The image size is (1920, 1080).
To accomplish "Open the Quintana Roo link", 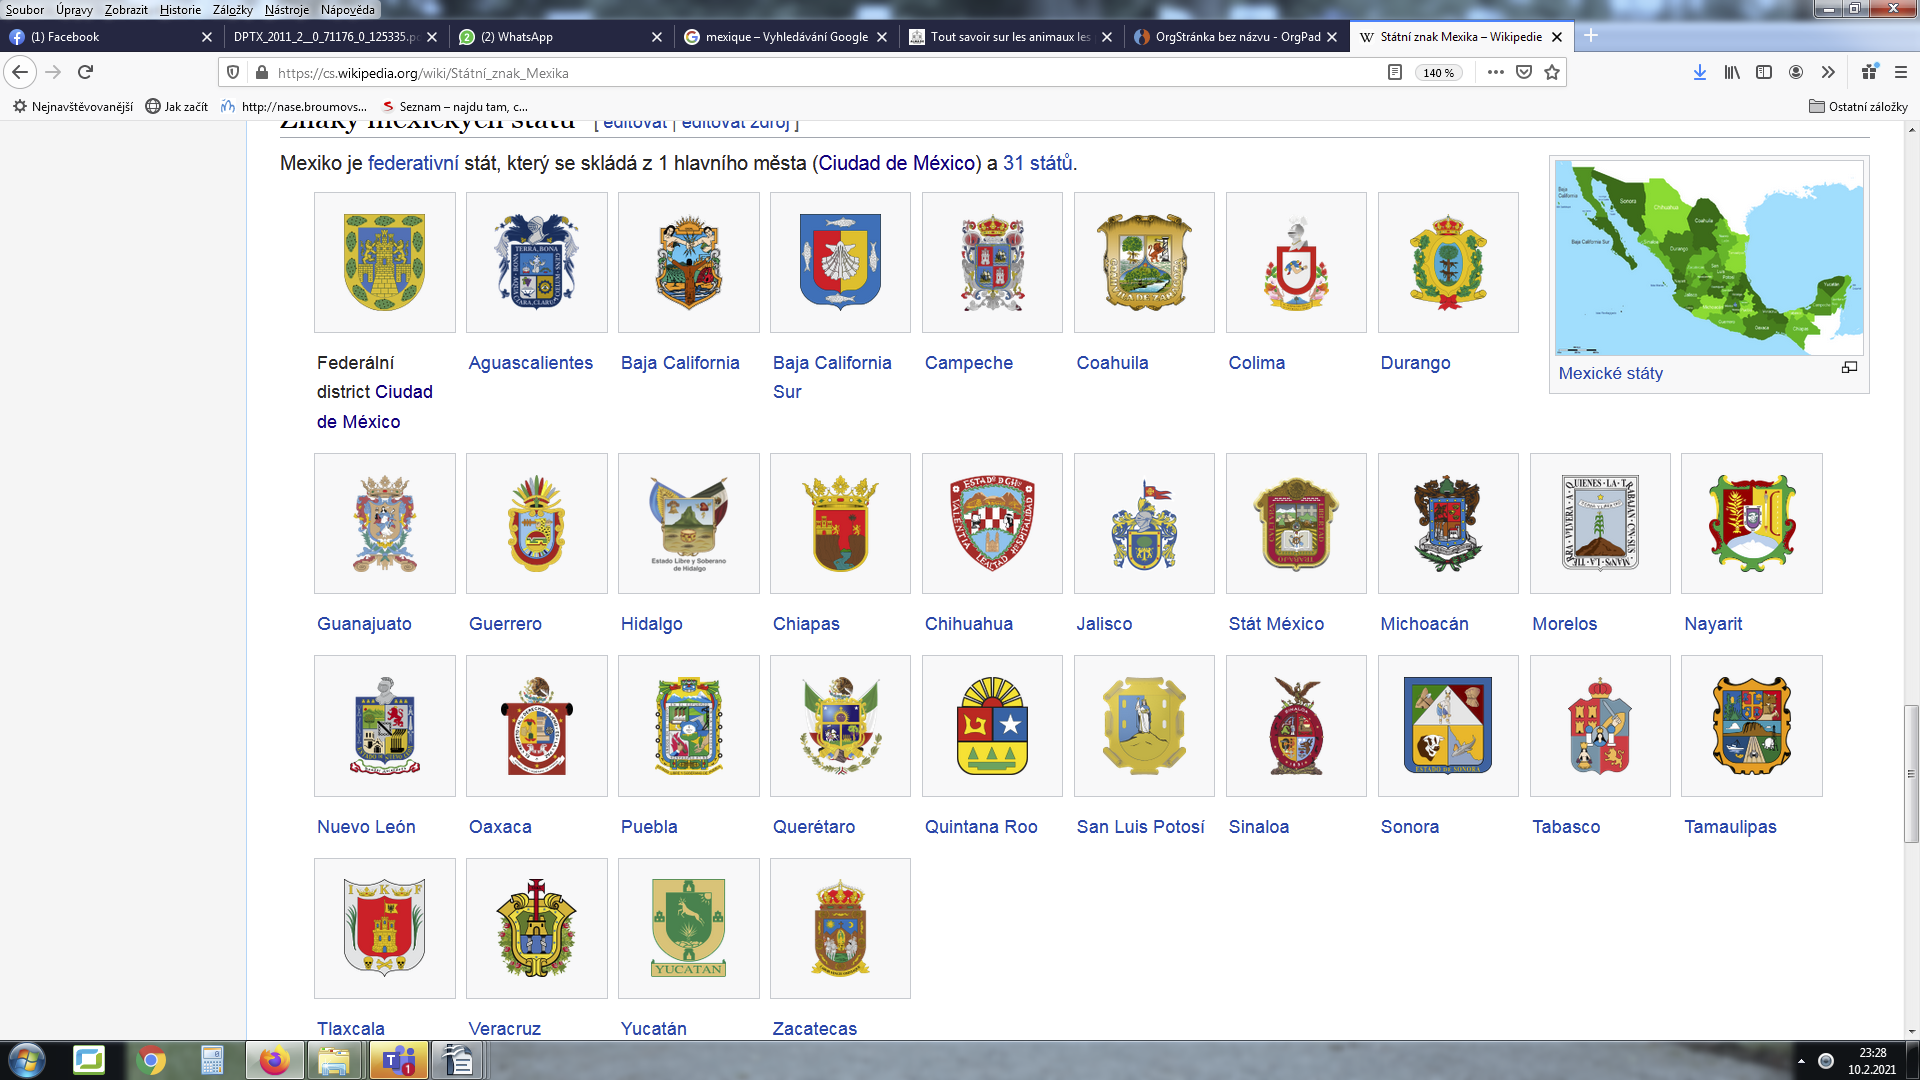I will click(980, 827).
